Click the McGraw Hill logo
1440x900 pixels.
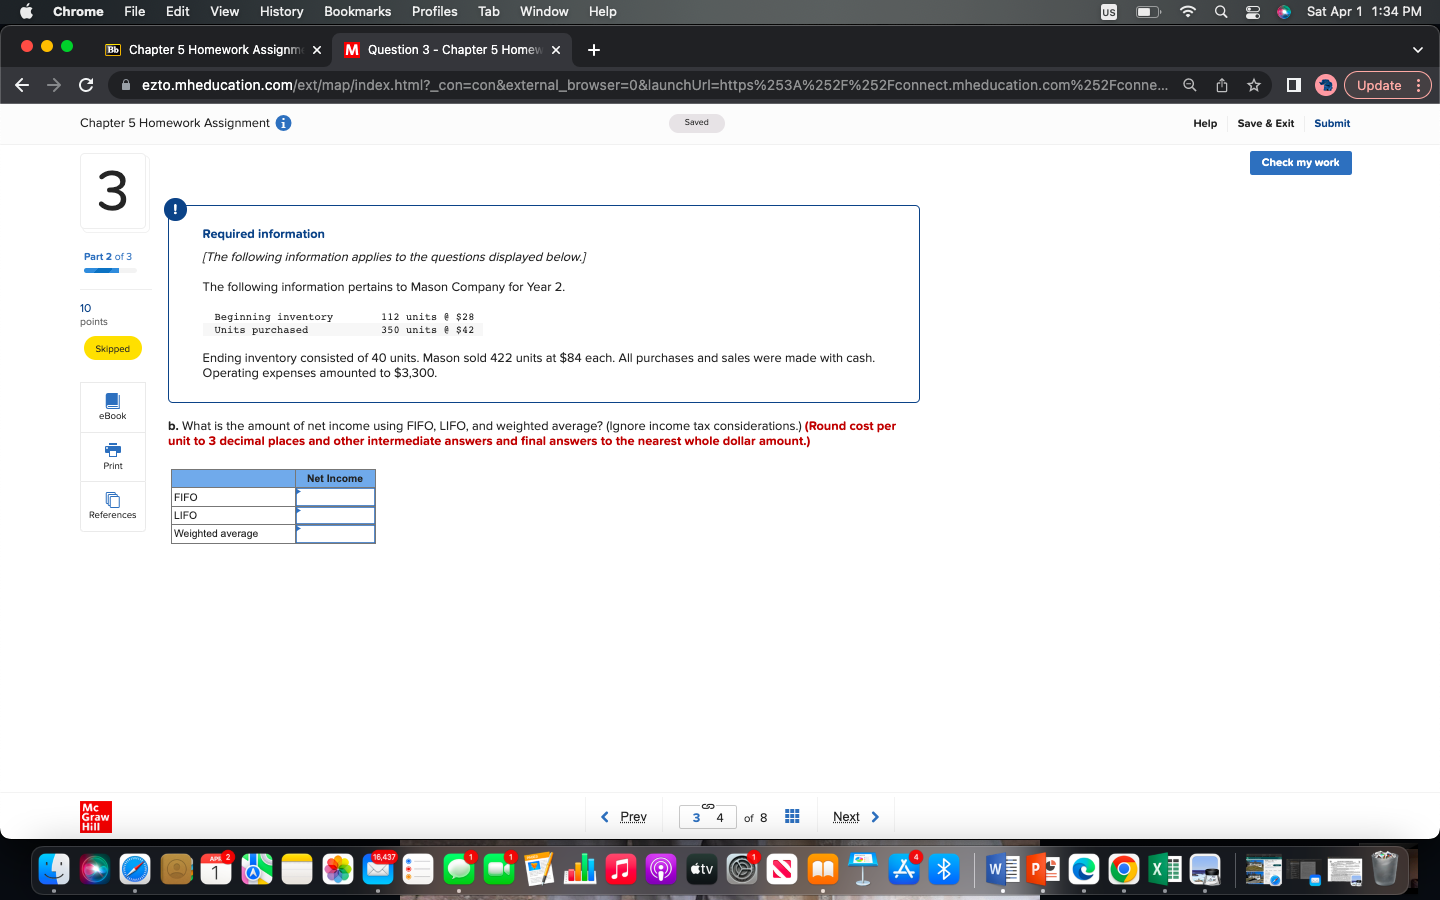(95, 817)
